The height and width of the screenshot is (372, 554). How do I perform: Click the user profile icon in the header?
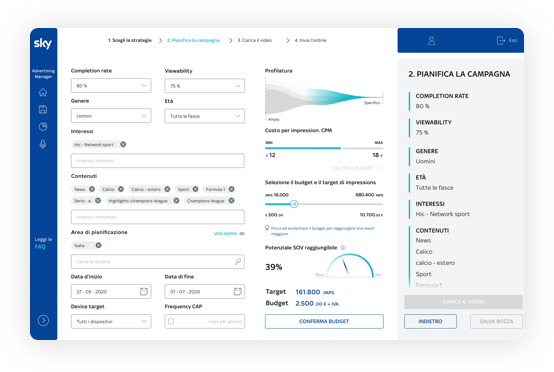coord(431,41)
